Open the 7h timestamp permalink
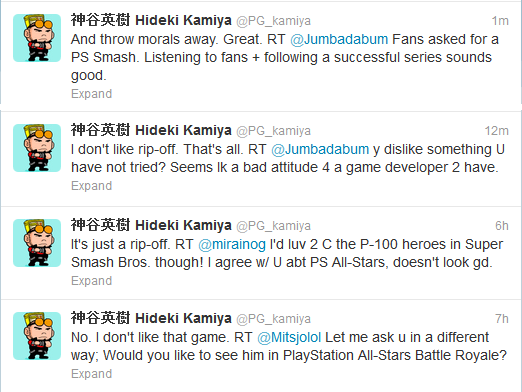The image size is (522, 392). pyautogui.click(x=502, y=319)
